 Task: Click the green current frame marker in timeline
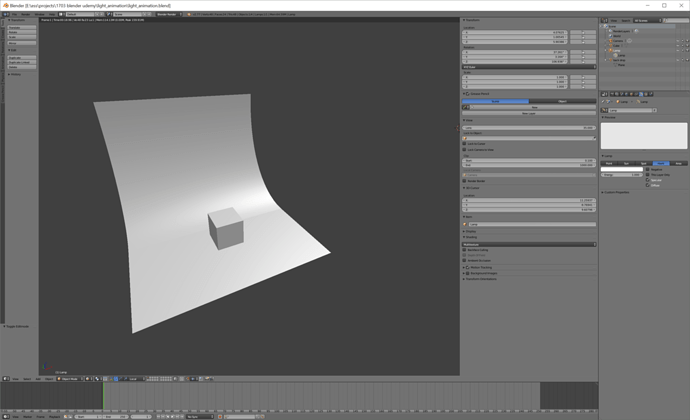pyautogui.click(x=103, y=395)
